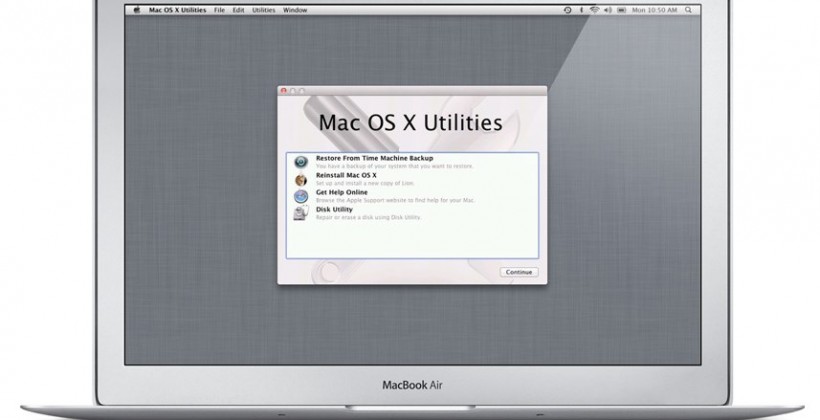Image resolution: width=820 pixels, height=420 pixels.
Task: Close the Mac OS X Utilities window
Action: pyautogui.click(x=284, y=91)
